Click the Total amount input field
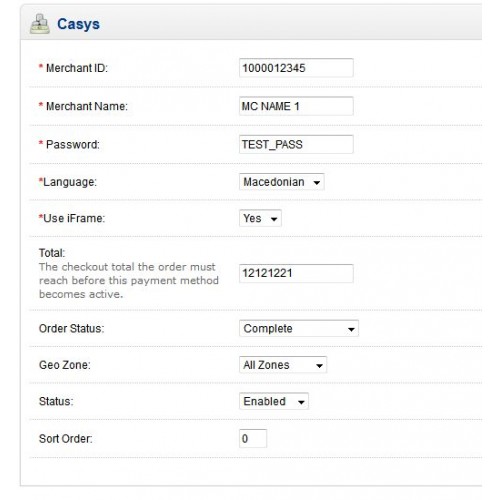This screenshot has height=500, width=500. (296, 273)
